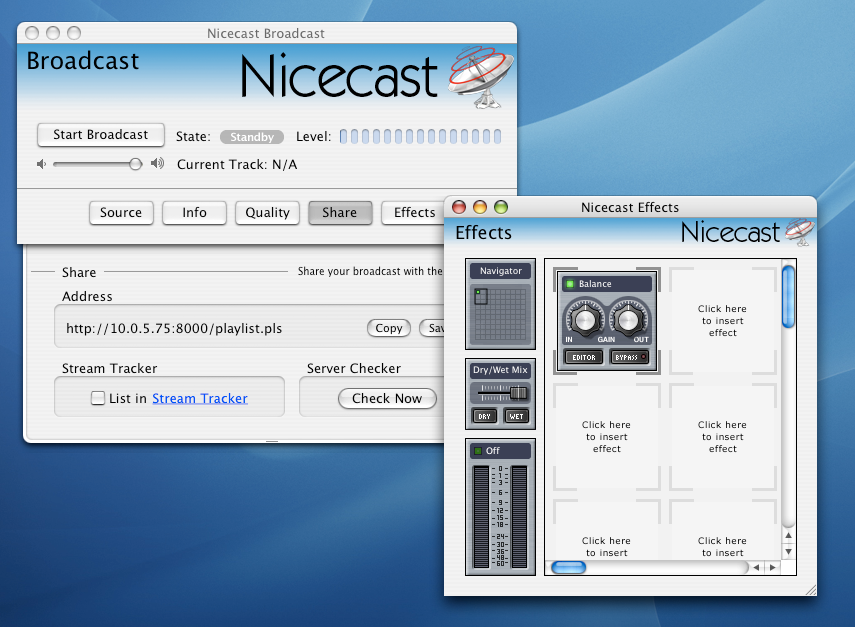Click the scroll left arrow in Effects
Image resolution: width=855 pixels, height=627 pixels.
(x=756, y=568)
